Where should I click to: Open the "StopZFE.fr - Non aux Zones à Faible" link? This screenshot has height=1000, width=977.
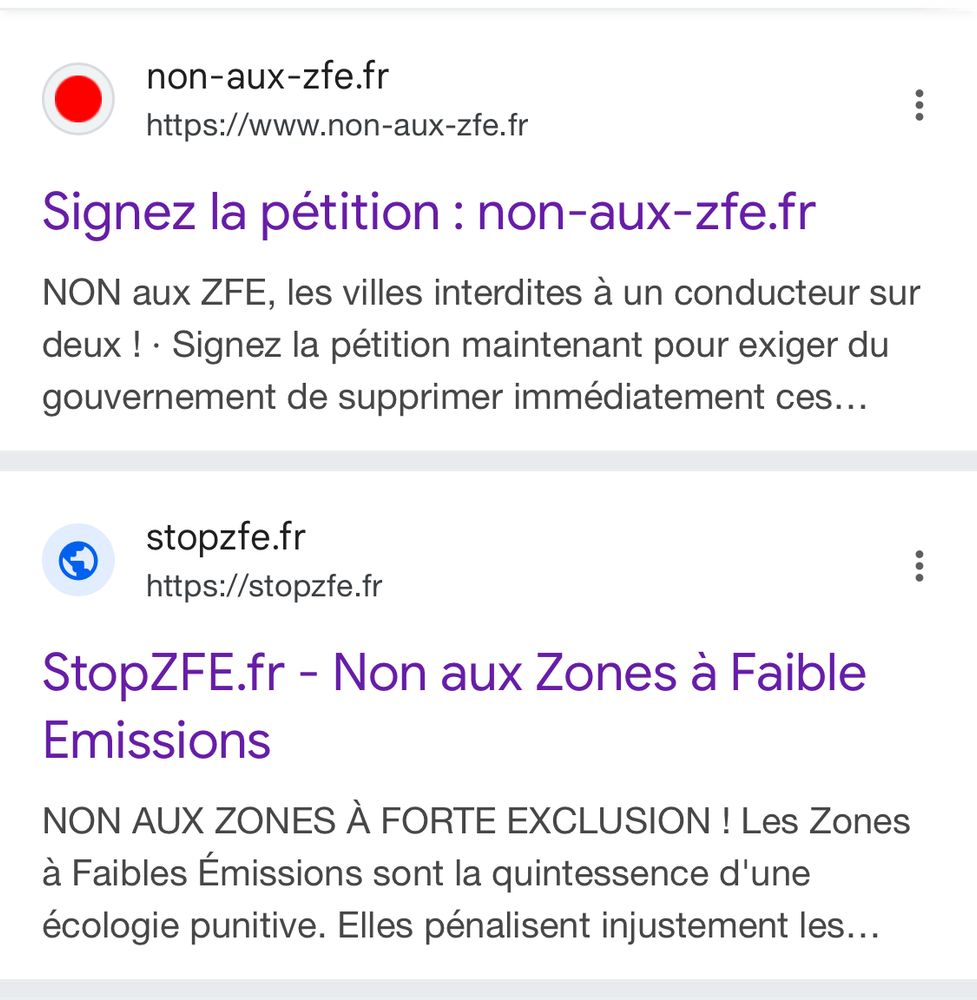click(x=454, y=672)
